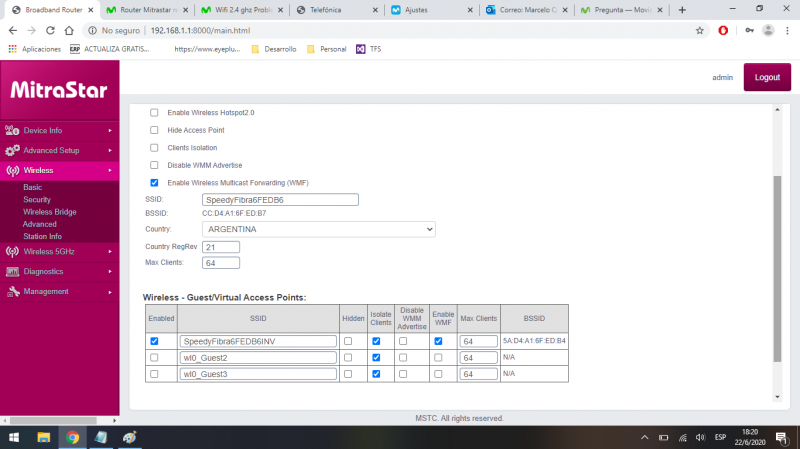Open the Chrome three-dot menu
Image resolution: width=800 pixels, height=449 pixels.
[787, 31]
